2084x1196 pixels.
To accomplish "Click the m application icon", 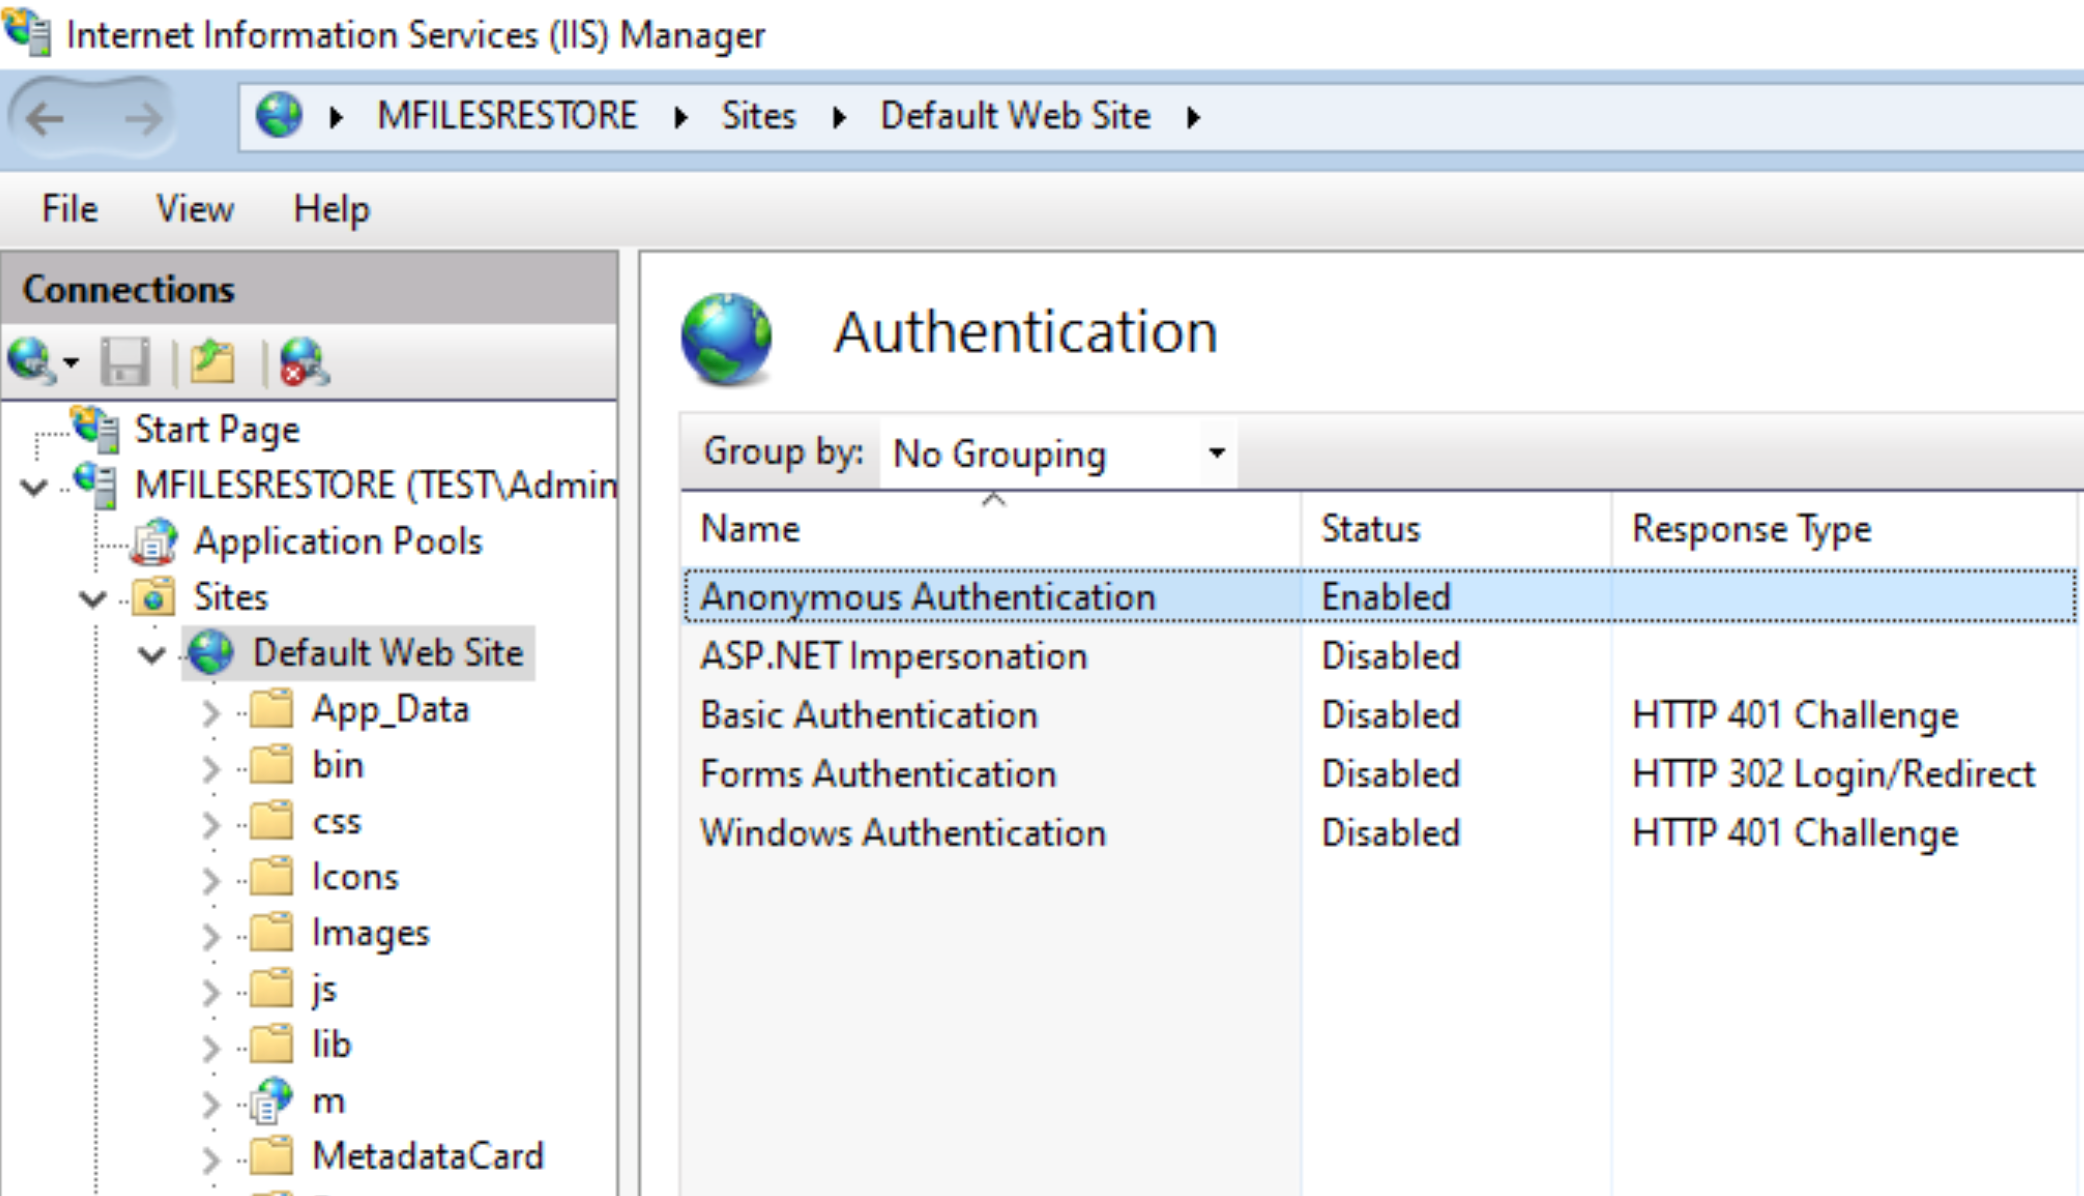I will [271, 1099].
